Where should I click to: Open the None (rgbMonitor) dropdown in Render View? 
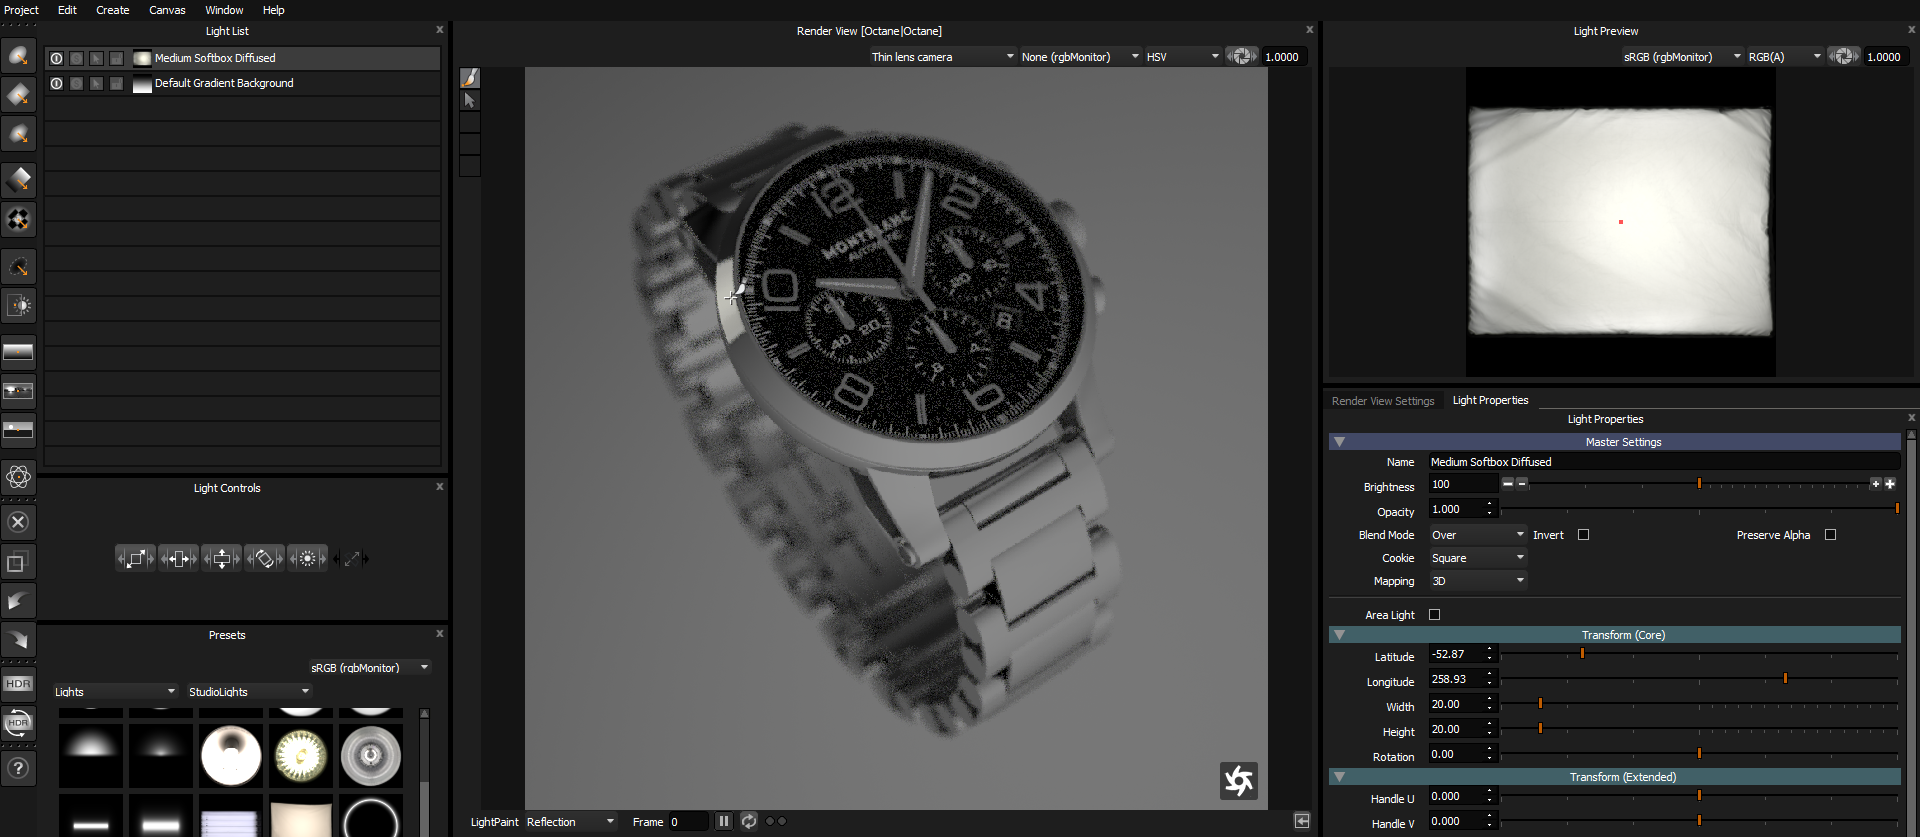1079,57
